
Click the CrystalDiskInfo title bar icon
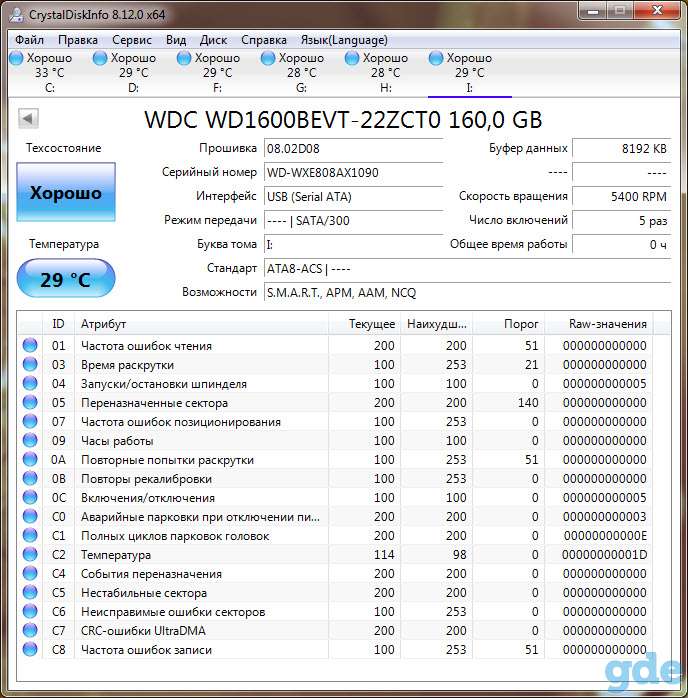(16, 14)
